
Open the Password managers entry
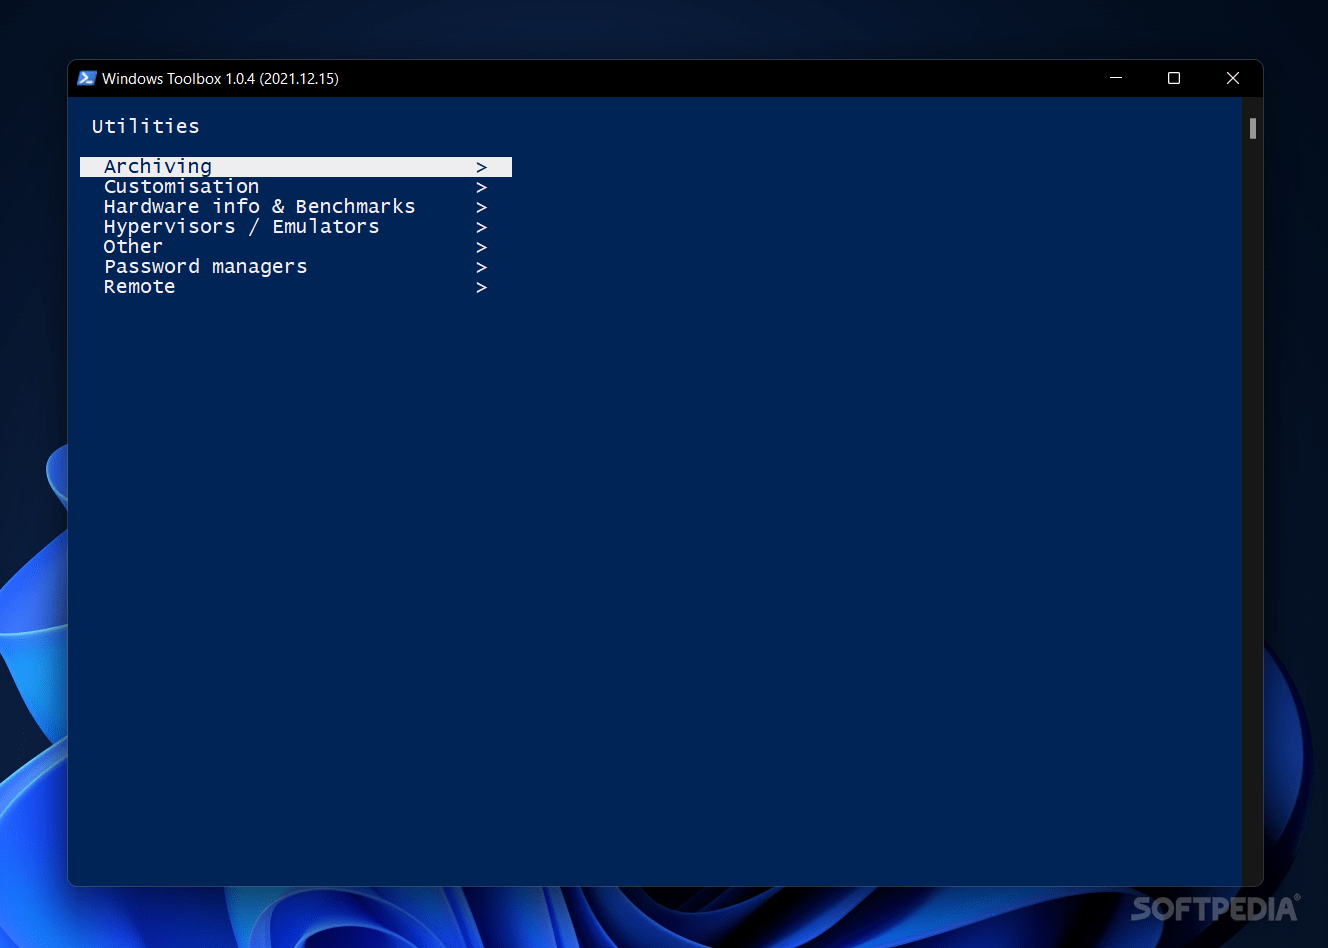pos(296,267)
